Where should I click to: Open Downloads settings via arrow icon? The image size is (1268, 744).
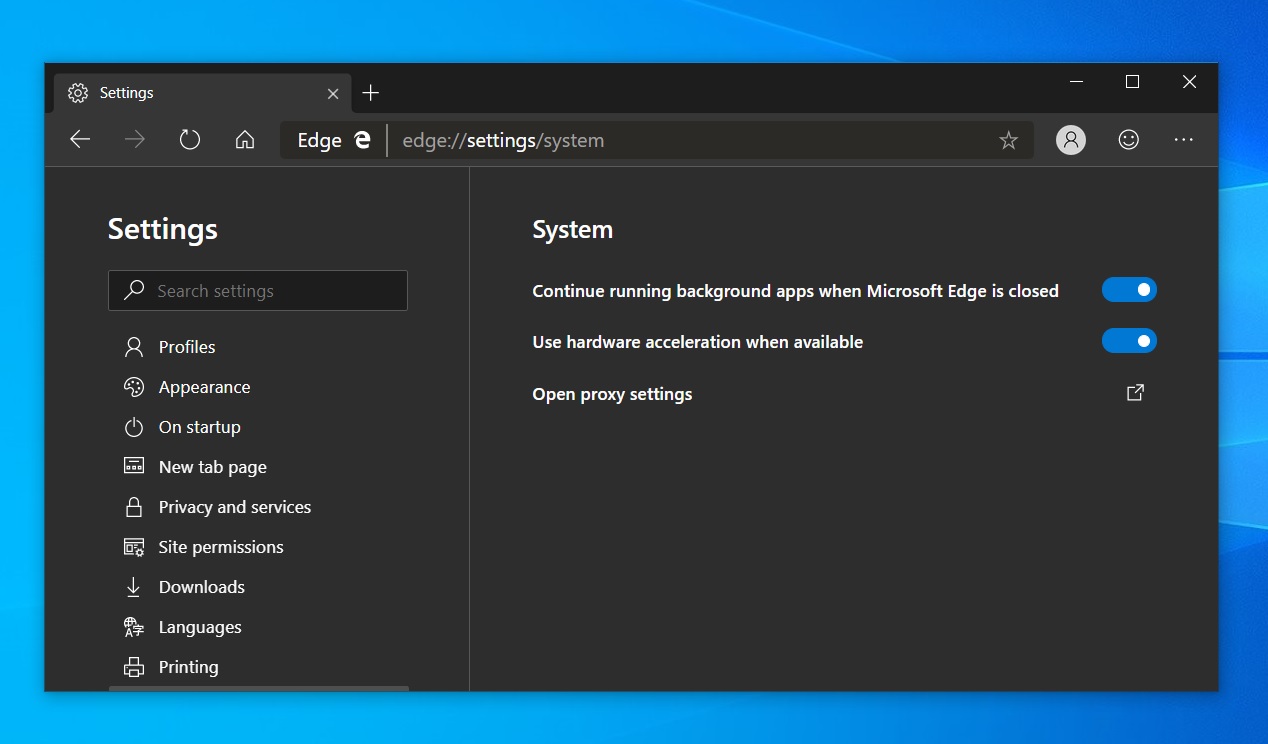click(133, 587)
